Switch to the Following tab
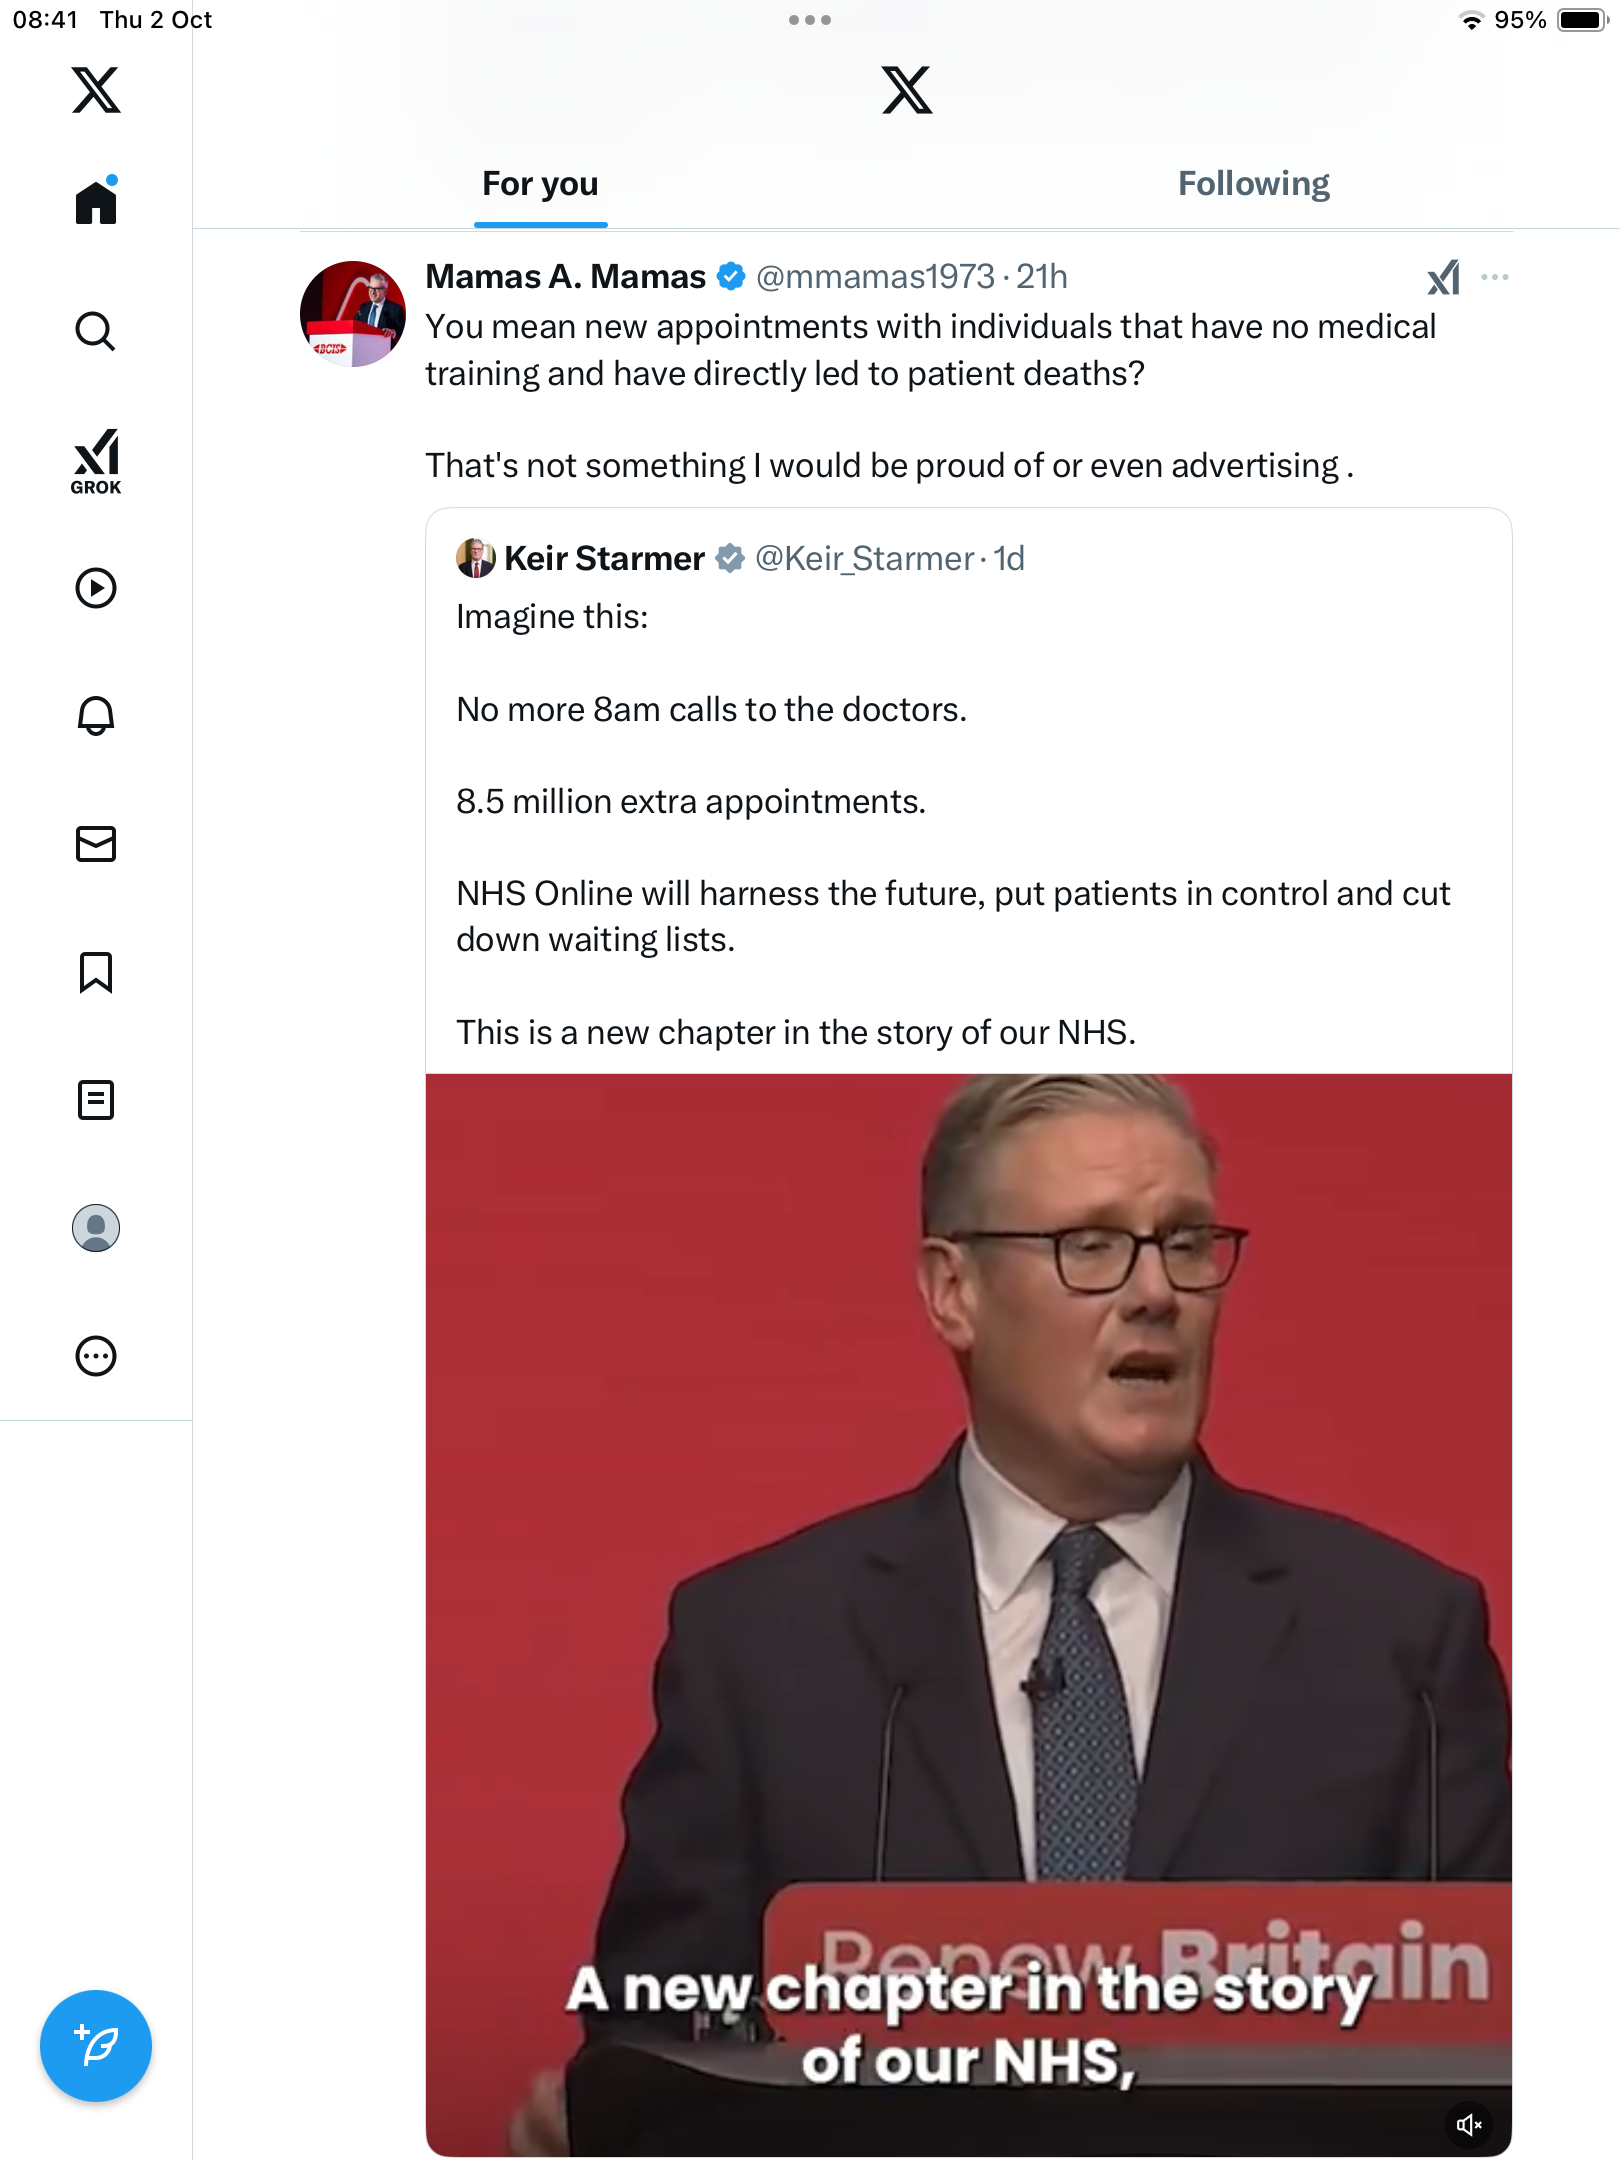1620x2160 pixels. [1253, 184]
